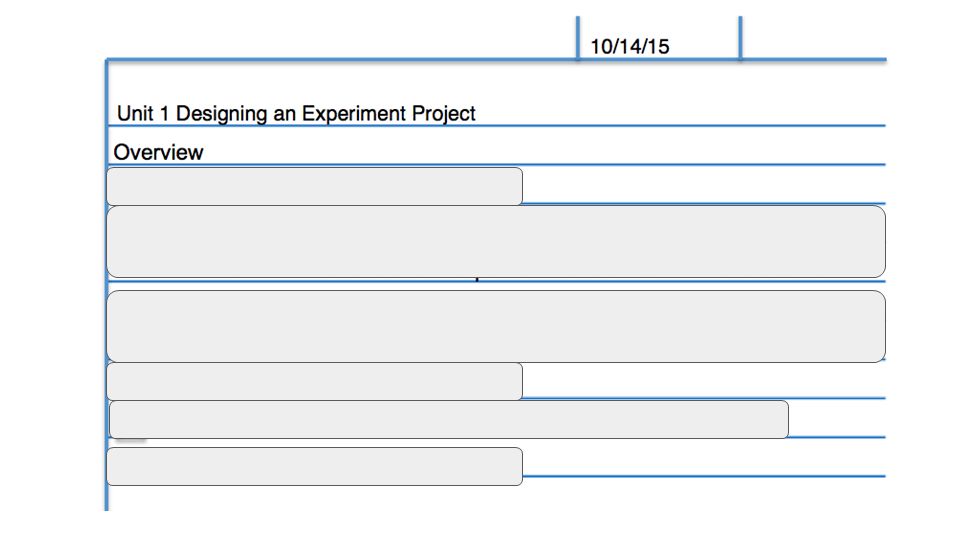Click the blank line beside the box under Overview
The width and height of the screenshot is (960, 540).
704,184
